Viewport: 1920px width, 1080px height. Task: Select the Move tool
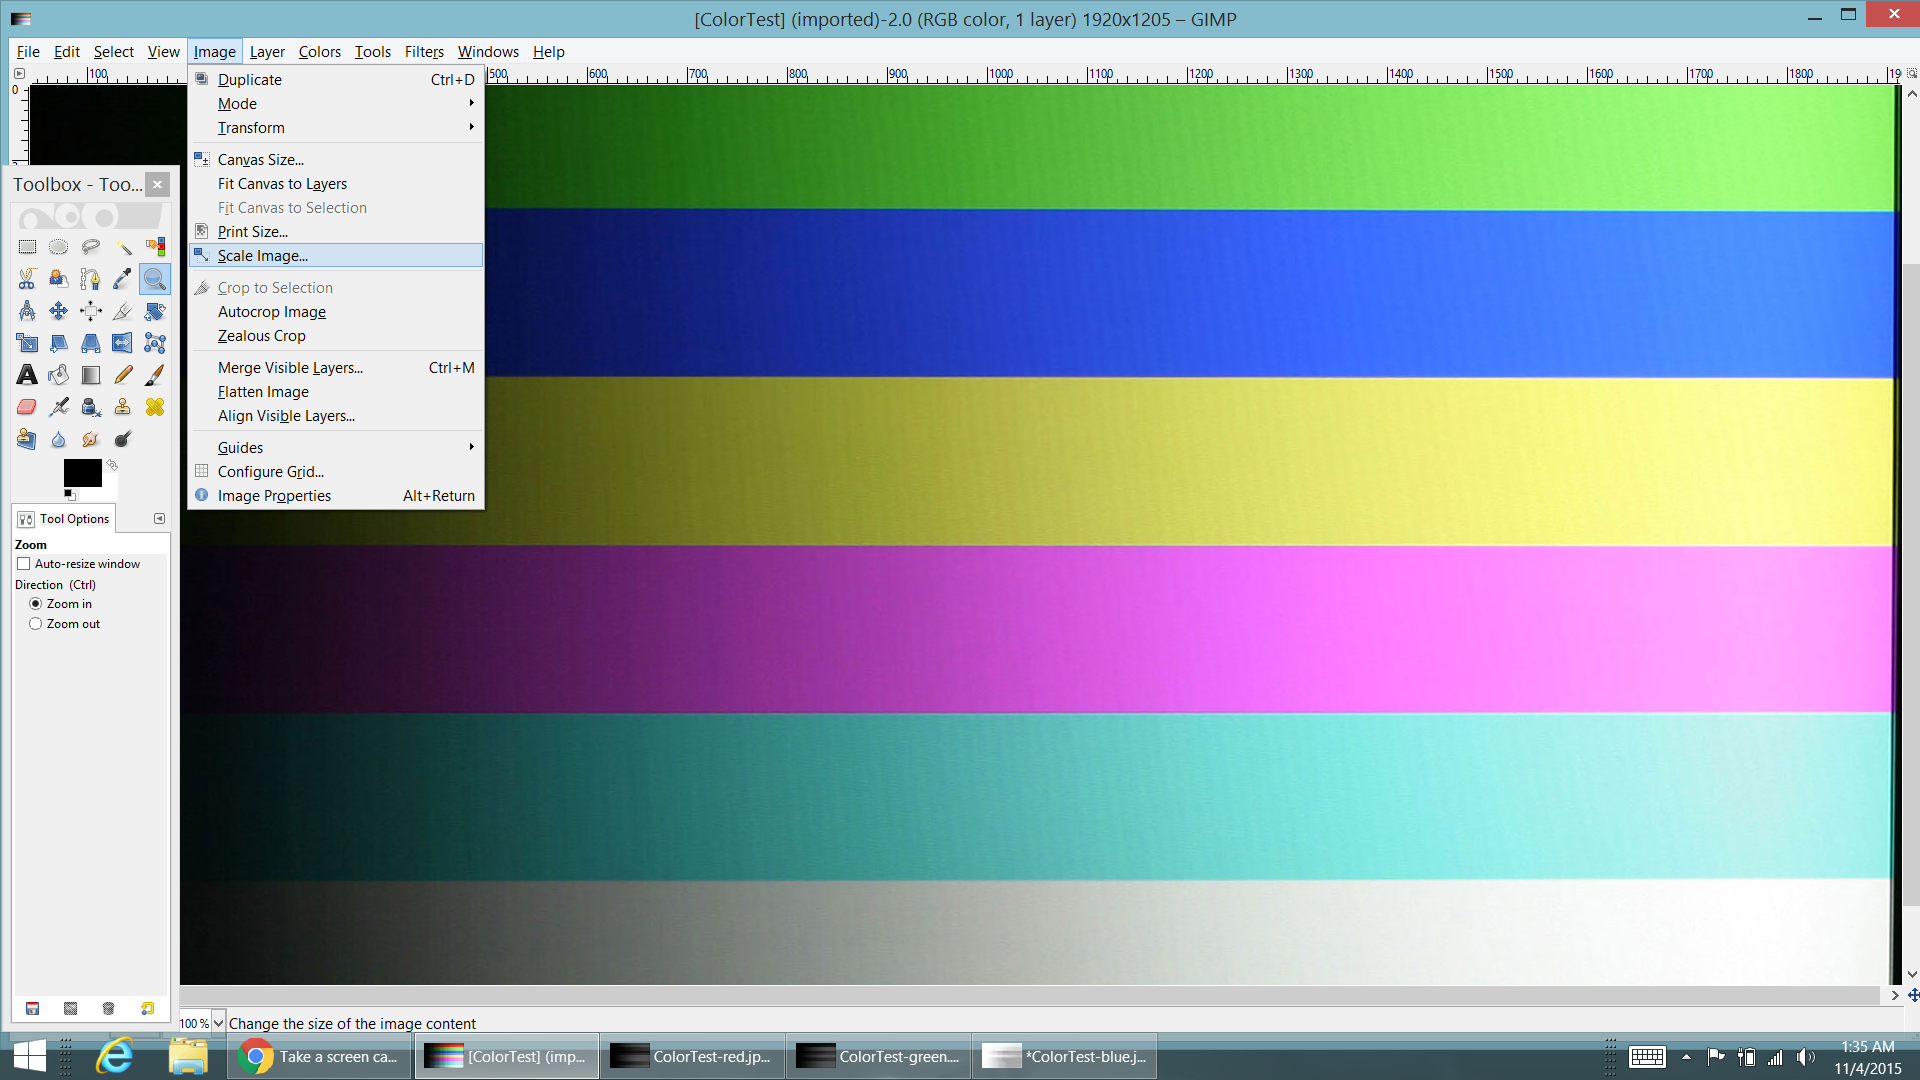59,311
